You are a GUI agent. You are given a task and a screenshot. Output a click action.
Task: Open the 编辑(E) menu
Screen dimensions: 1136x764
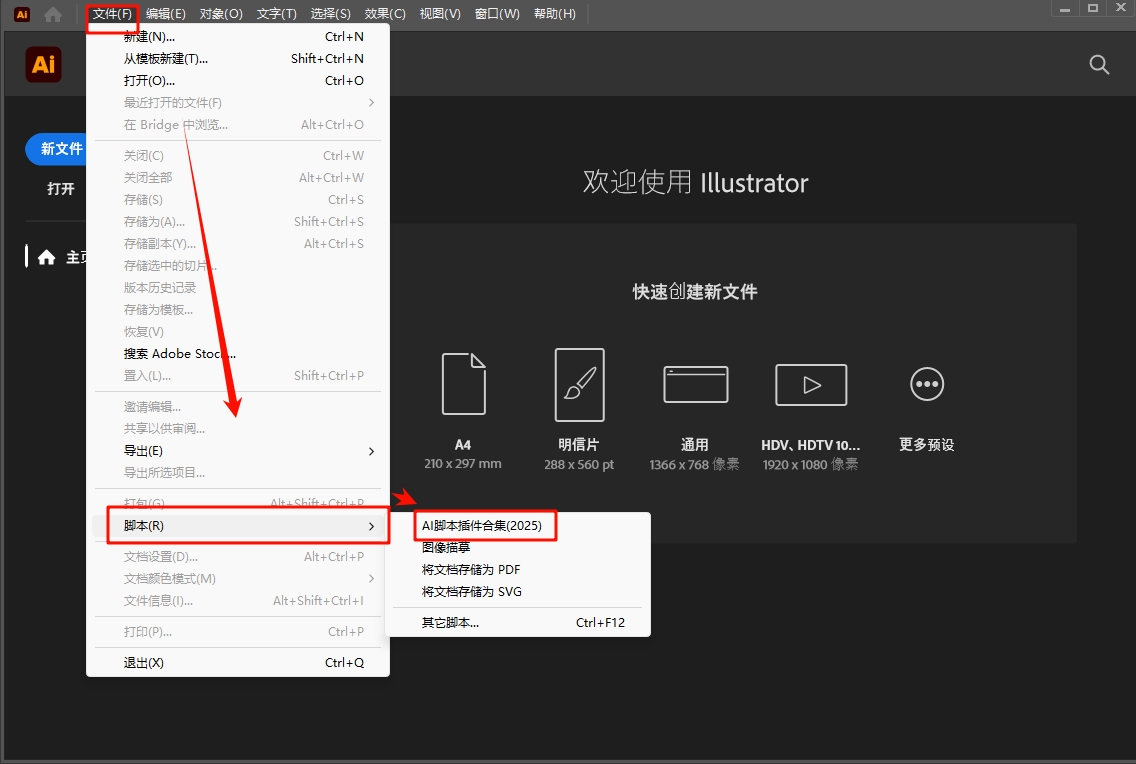click(165, 13)
